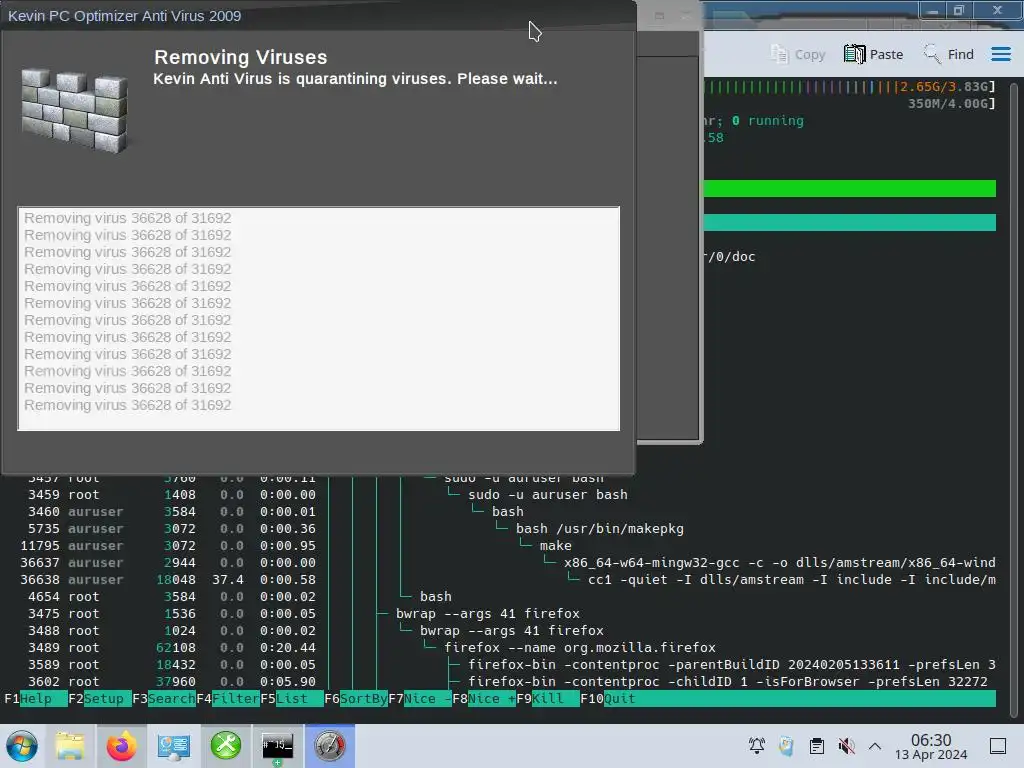Image resolution: width=1024 pixels, height=768 pixels.
Task: Click the Paste toolbar button in terminal
Action: [x=873, y=54]
